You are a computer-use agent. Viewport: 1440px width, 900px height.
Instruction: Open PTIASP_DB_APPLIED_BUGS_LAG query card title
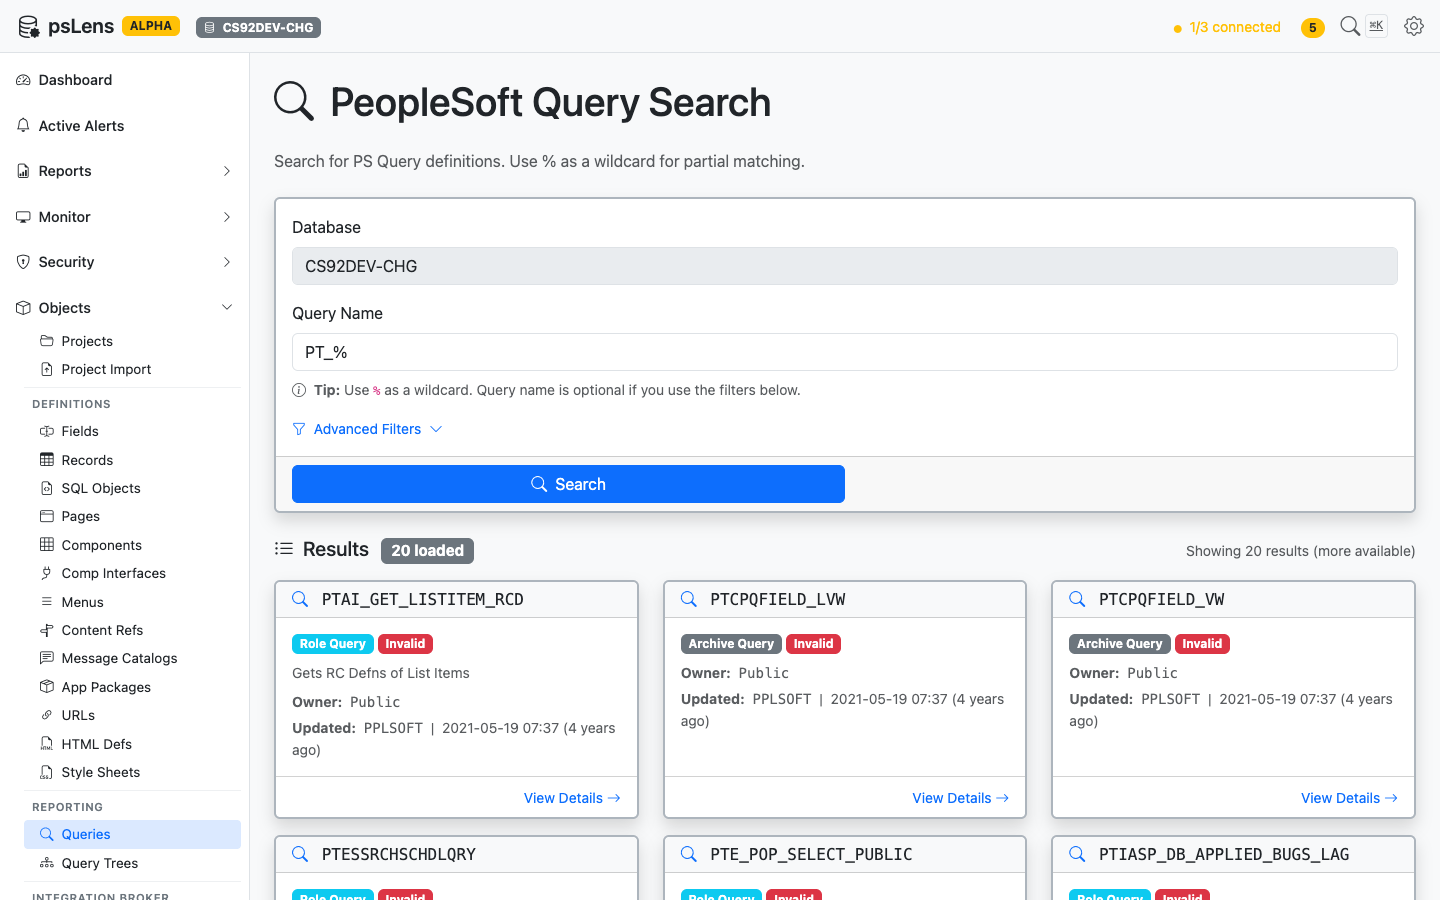[x=1224, y=854]
